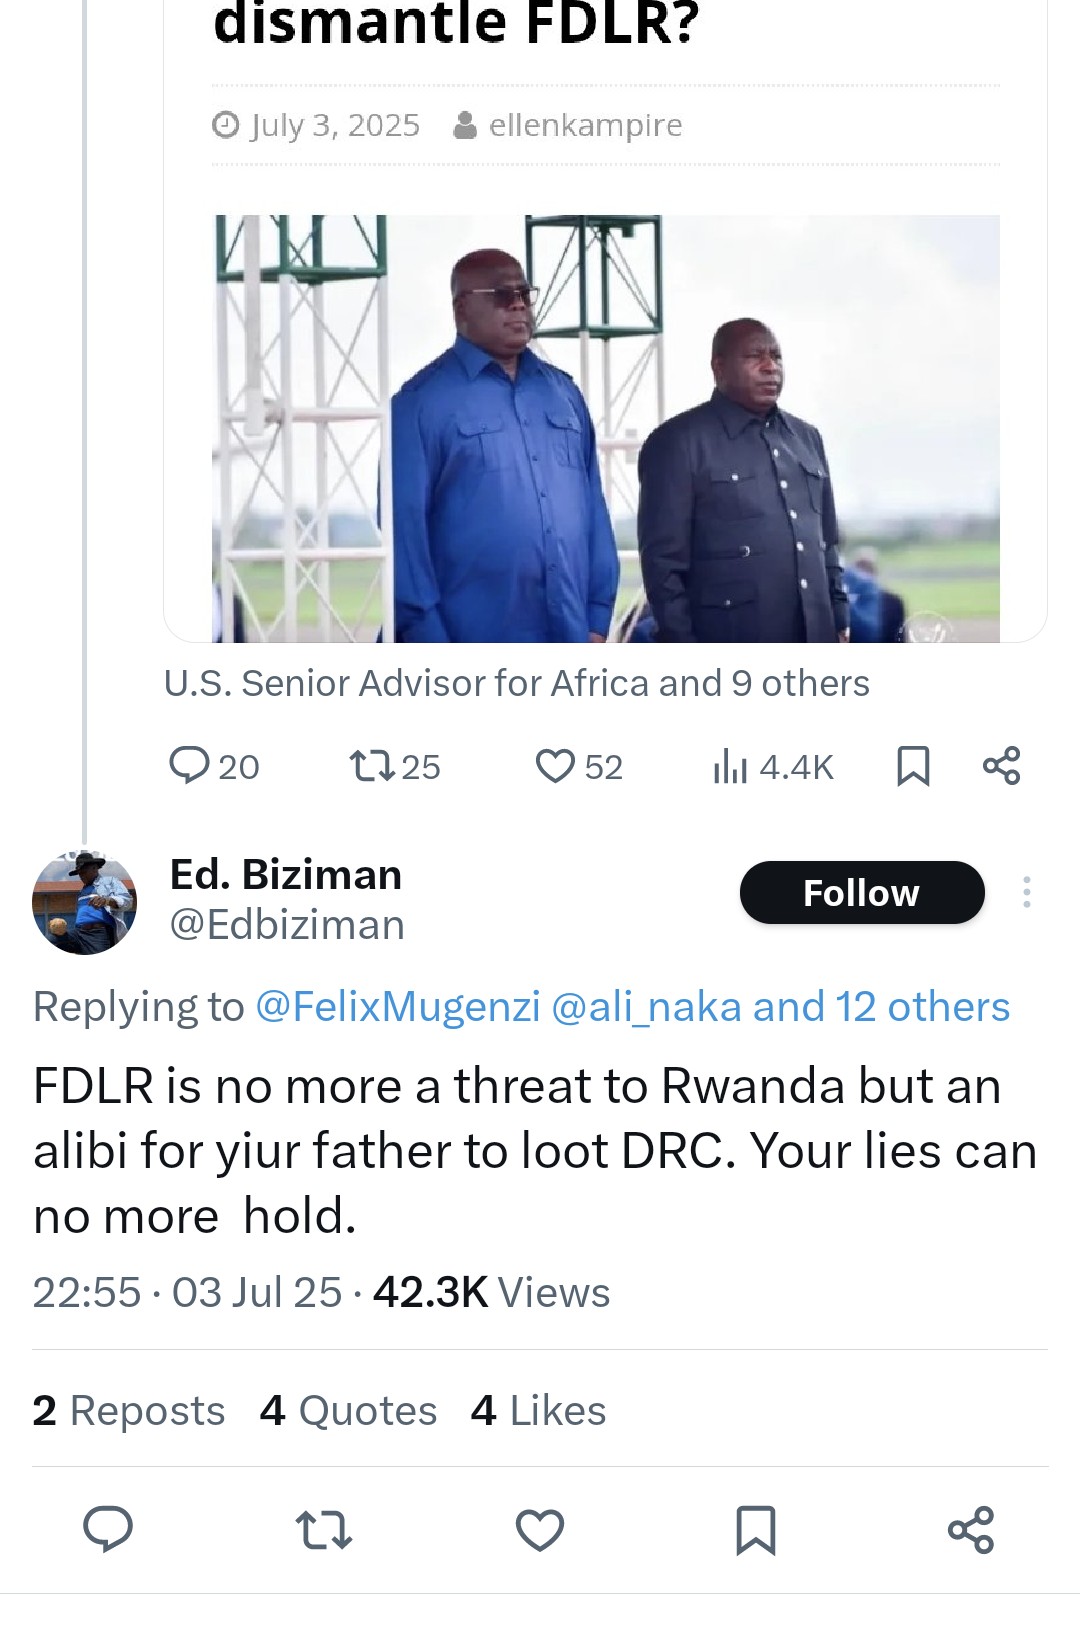
Task: Expand 'and 12 others' reply list
Action: [x=880, y=1006]
